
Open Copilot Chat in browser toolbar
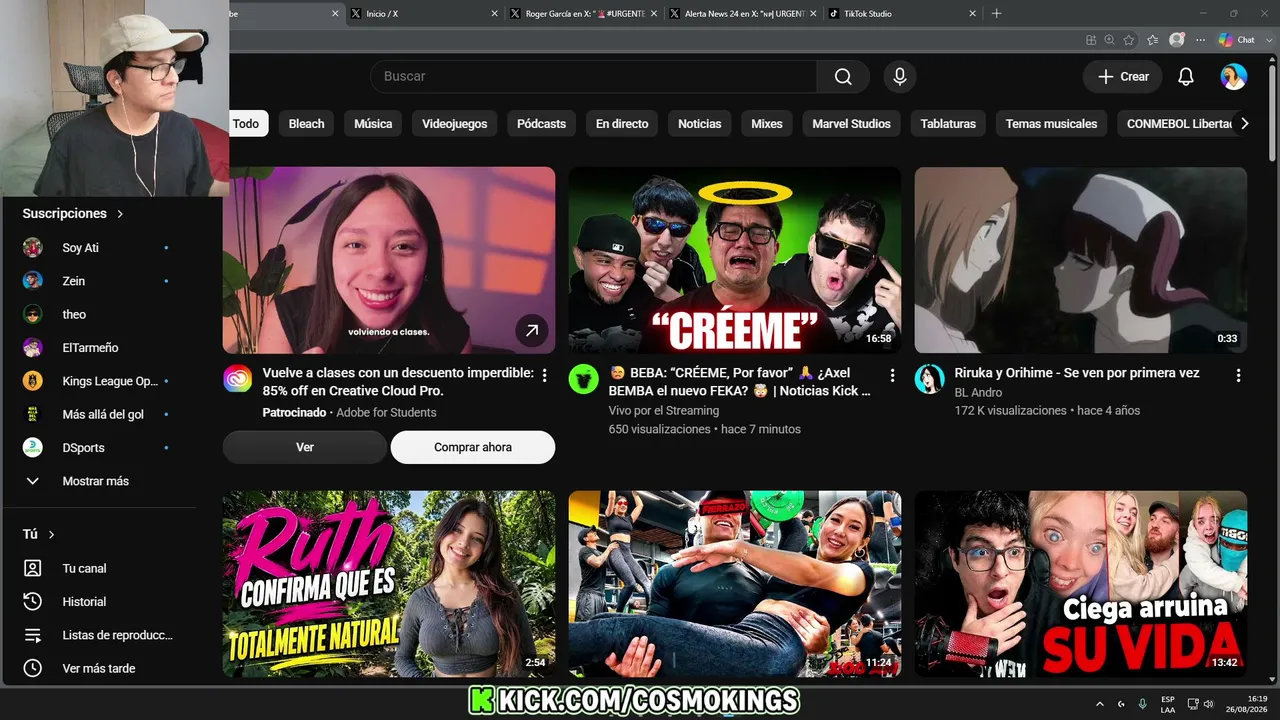pyautogui.click(x=1237, y=40)
